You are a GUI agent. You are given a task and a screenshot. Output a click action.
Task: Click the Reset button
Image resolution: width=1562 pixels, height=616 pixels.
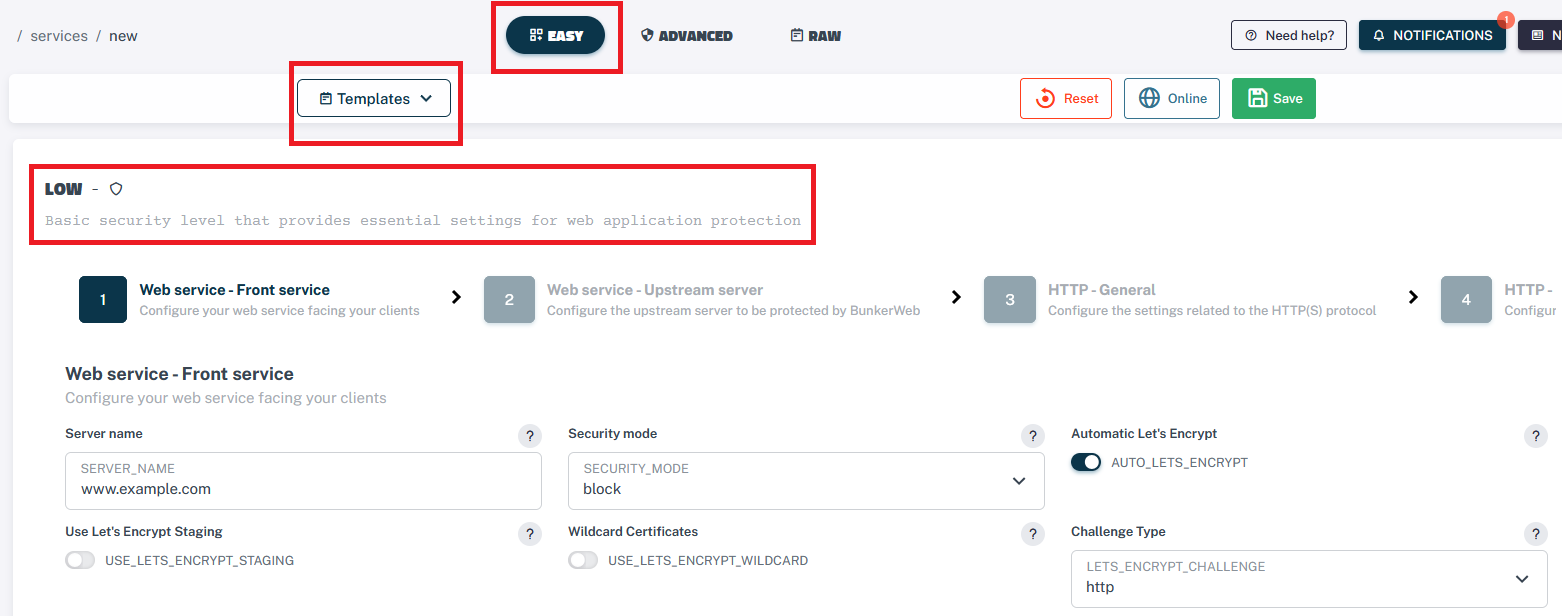pos(1066,99)
